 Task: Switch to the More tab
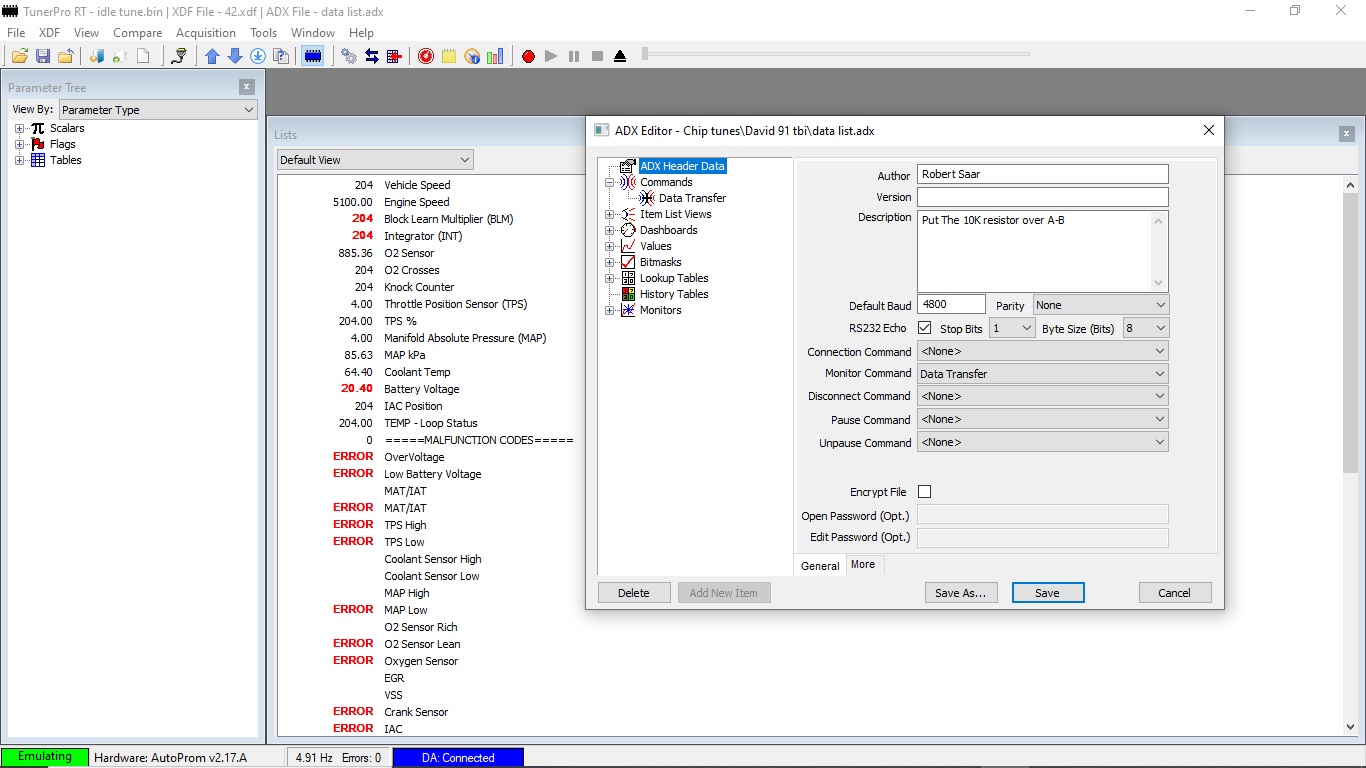862,565
